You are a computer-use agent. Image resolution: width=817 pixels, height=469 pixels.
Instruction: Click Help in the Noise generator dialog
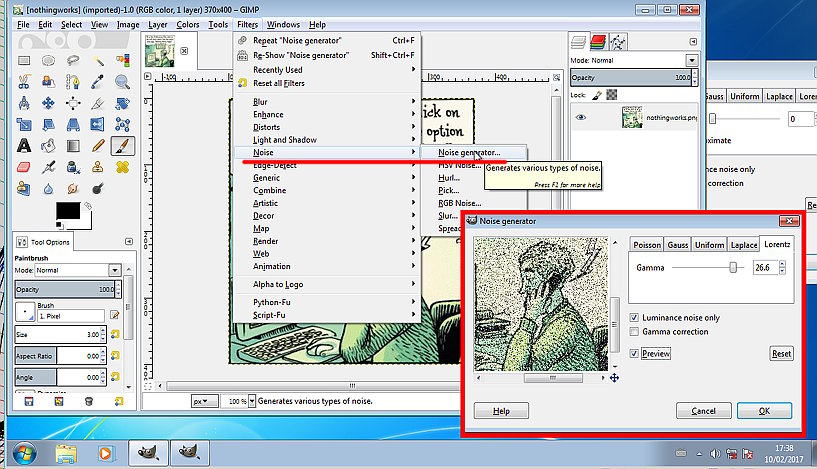[x=501, y=411]
